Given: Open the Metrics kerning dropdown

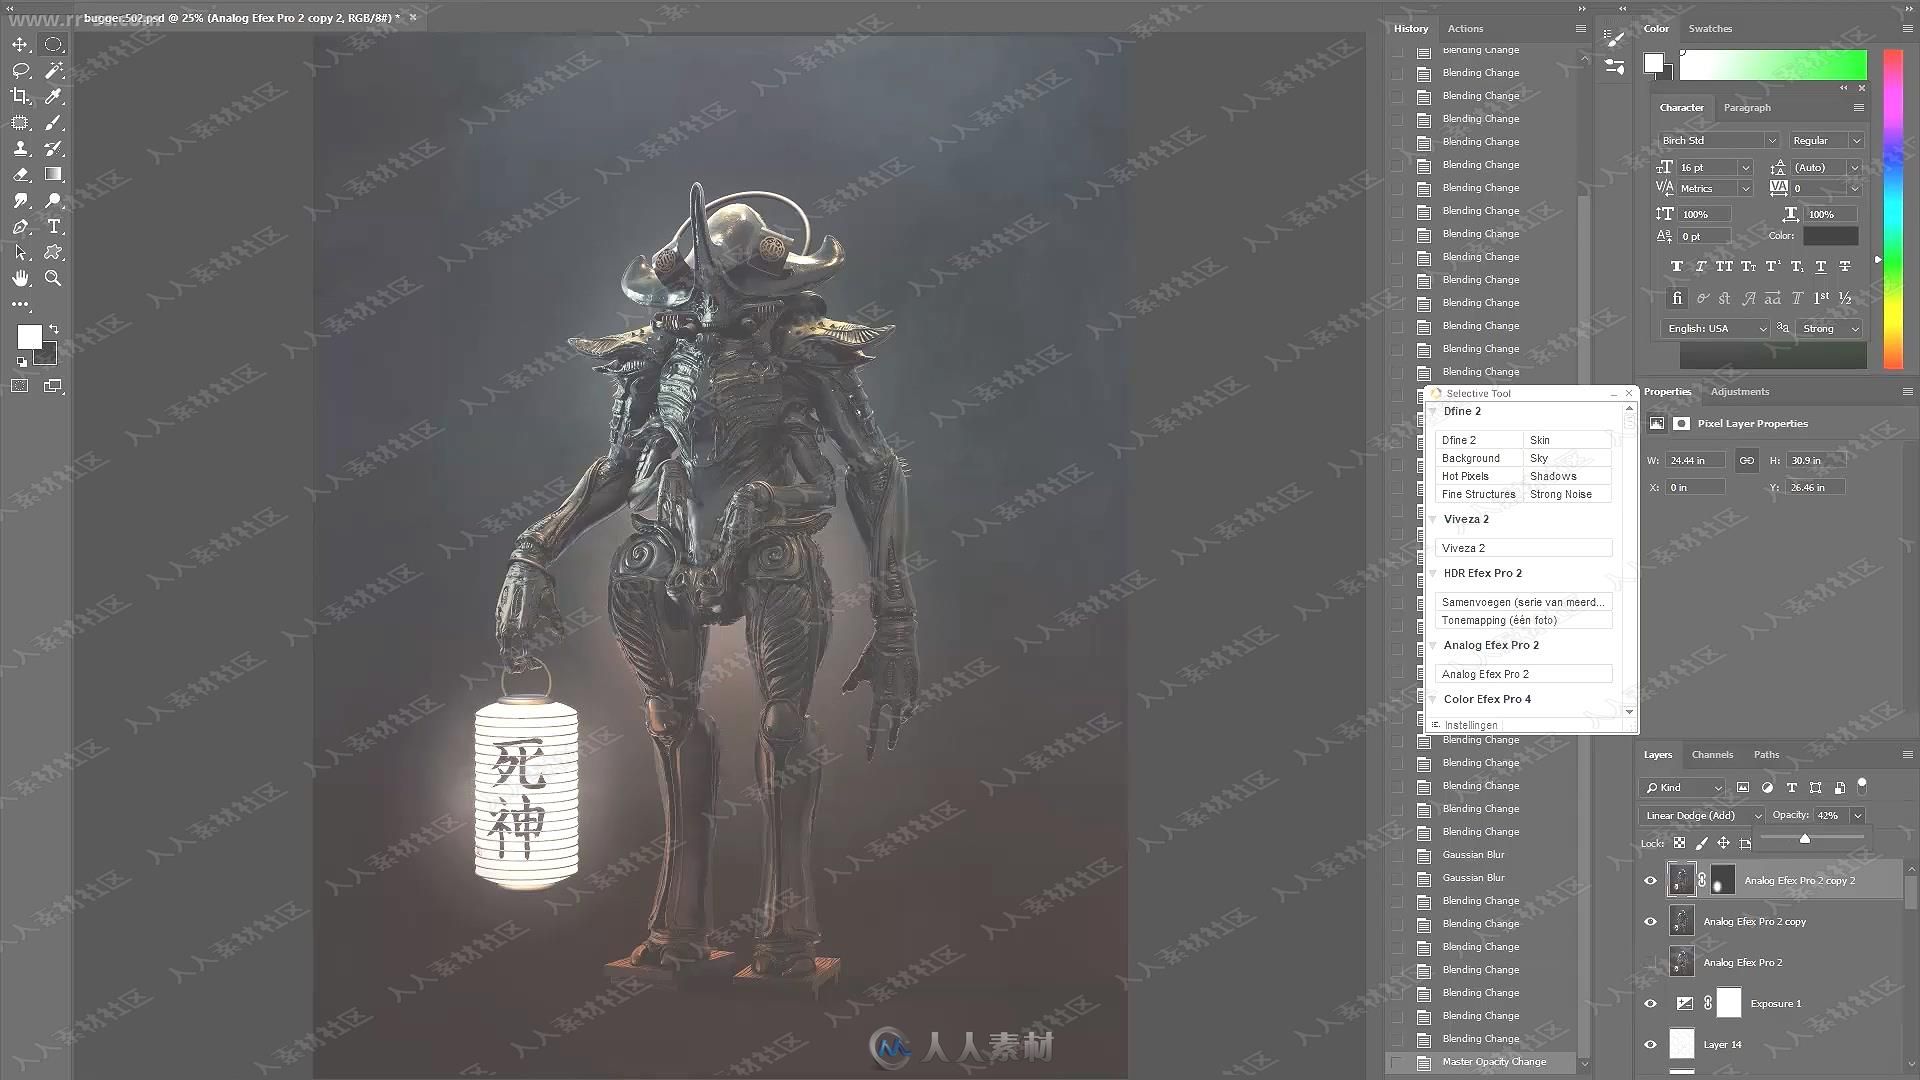Looking at the screenshot, I should [x=1745, y=189].
